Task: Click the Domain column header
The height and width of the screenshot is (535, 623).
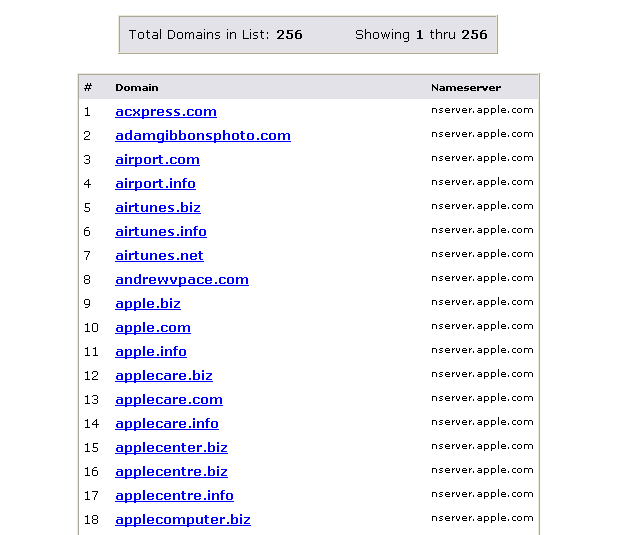Action: (x=136, y=88)
